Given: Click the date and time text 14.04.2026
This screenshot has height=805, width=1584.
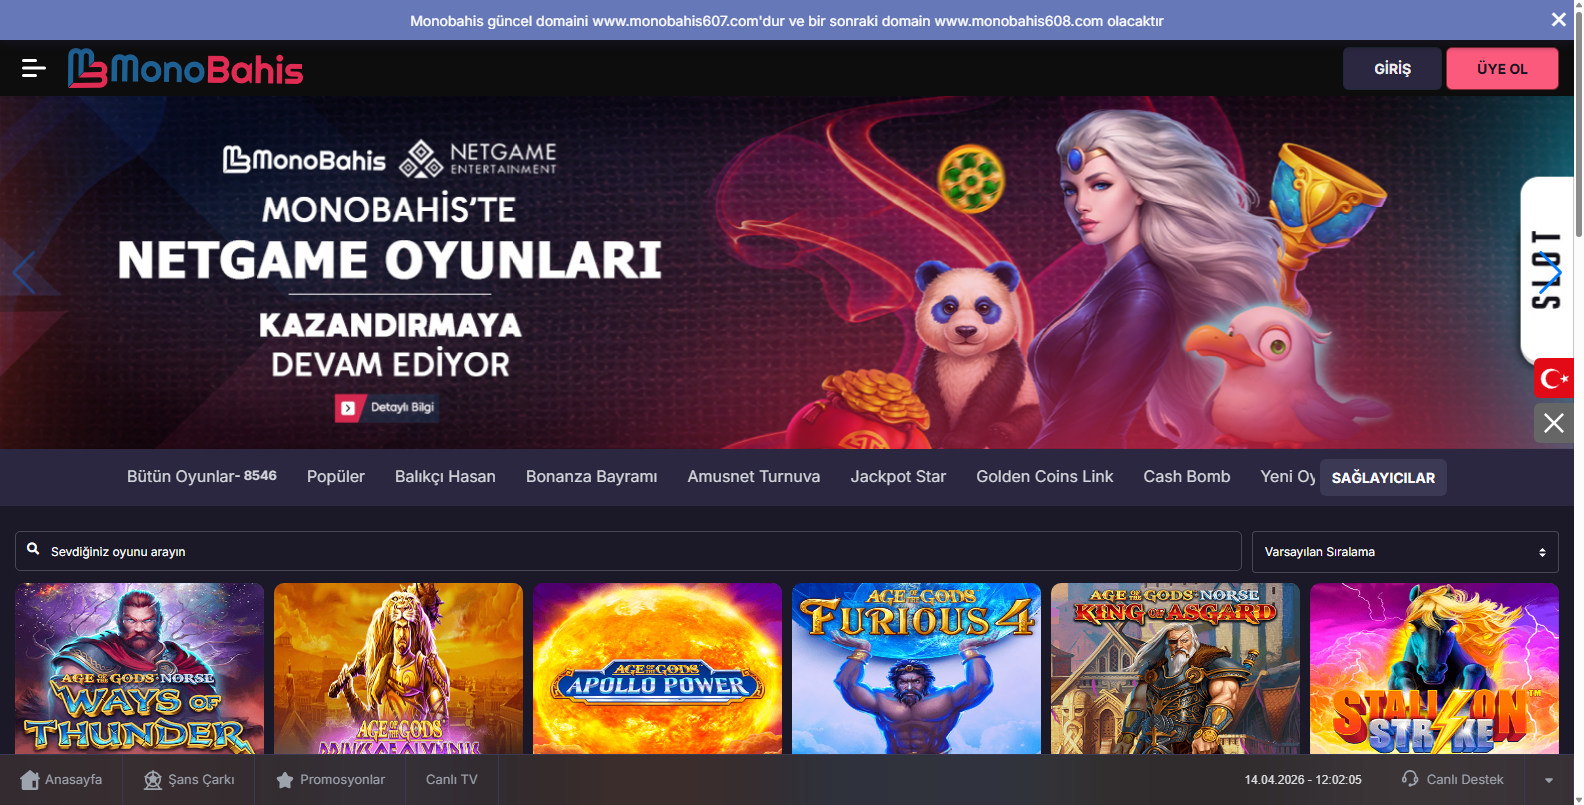Looking at the screenshot, I should [x=1303, y=780].
